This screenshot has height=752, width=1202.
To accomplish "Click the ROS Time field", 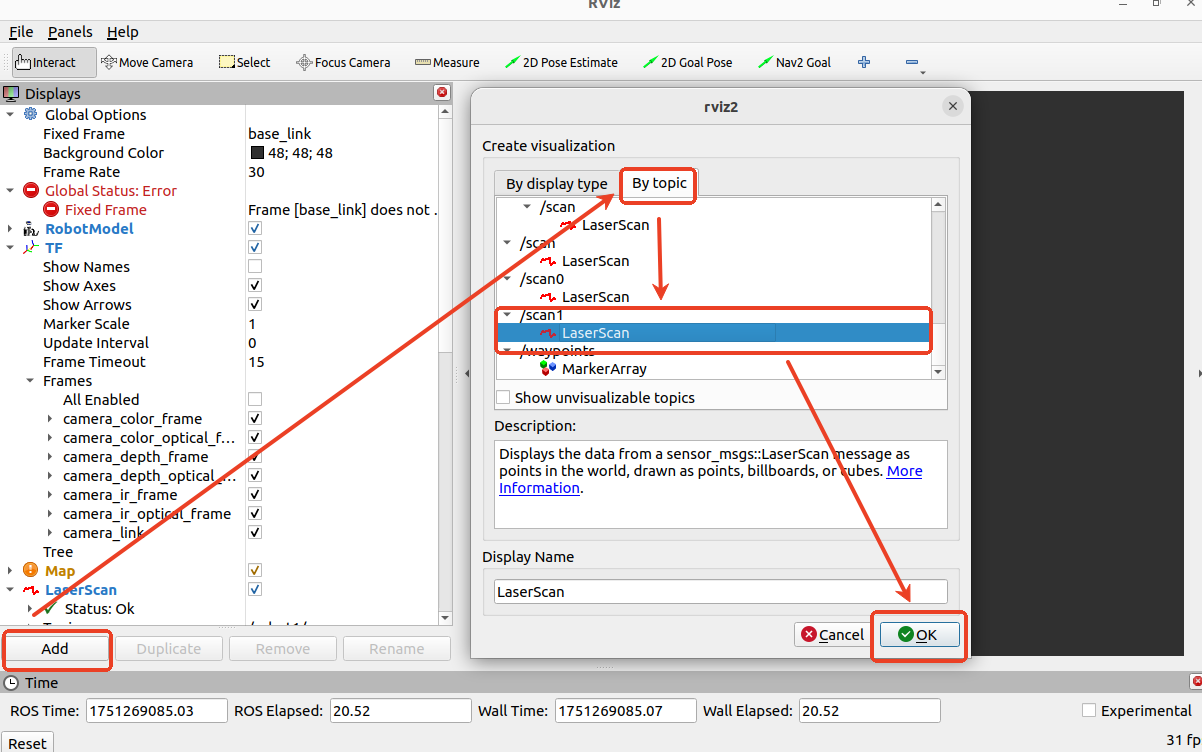I will [157, 710].
